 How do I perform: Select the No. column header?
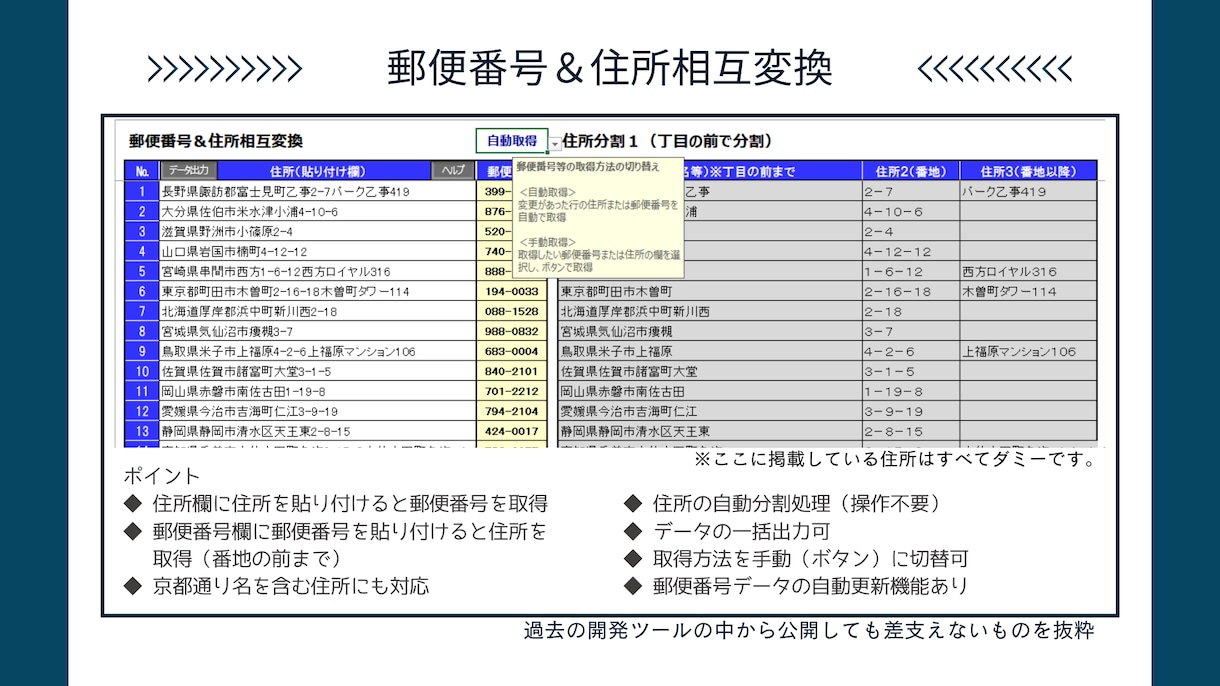pos(142,171)
